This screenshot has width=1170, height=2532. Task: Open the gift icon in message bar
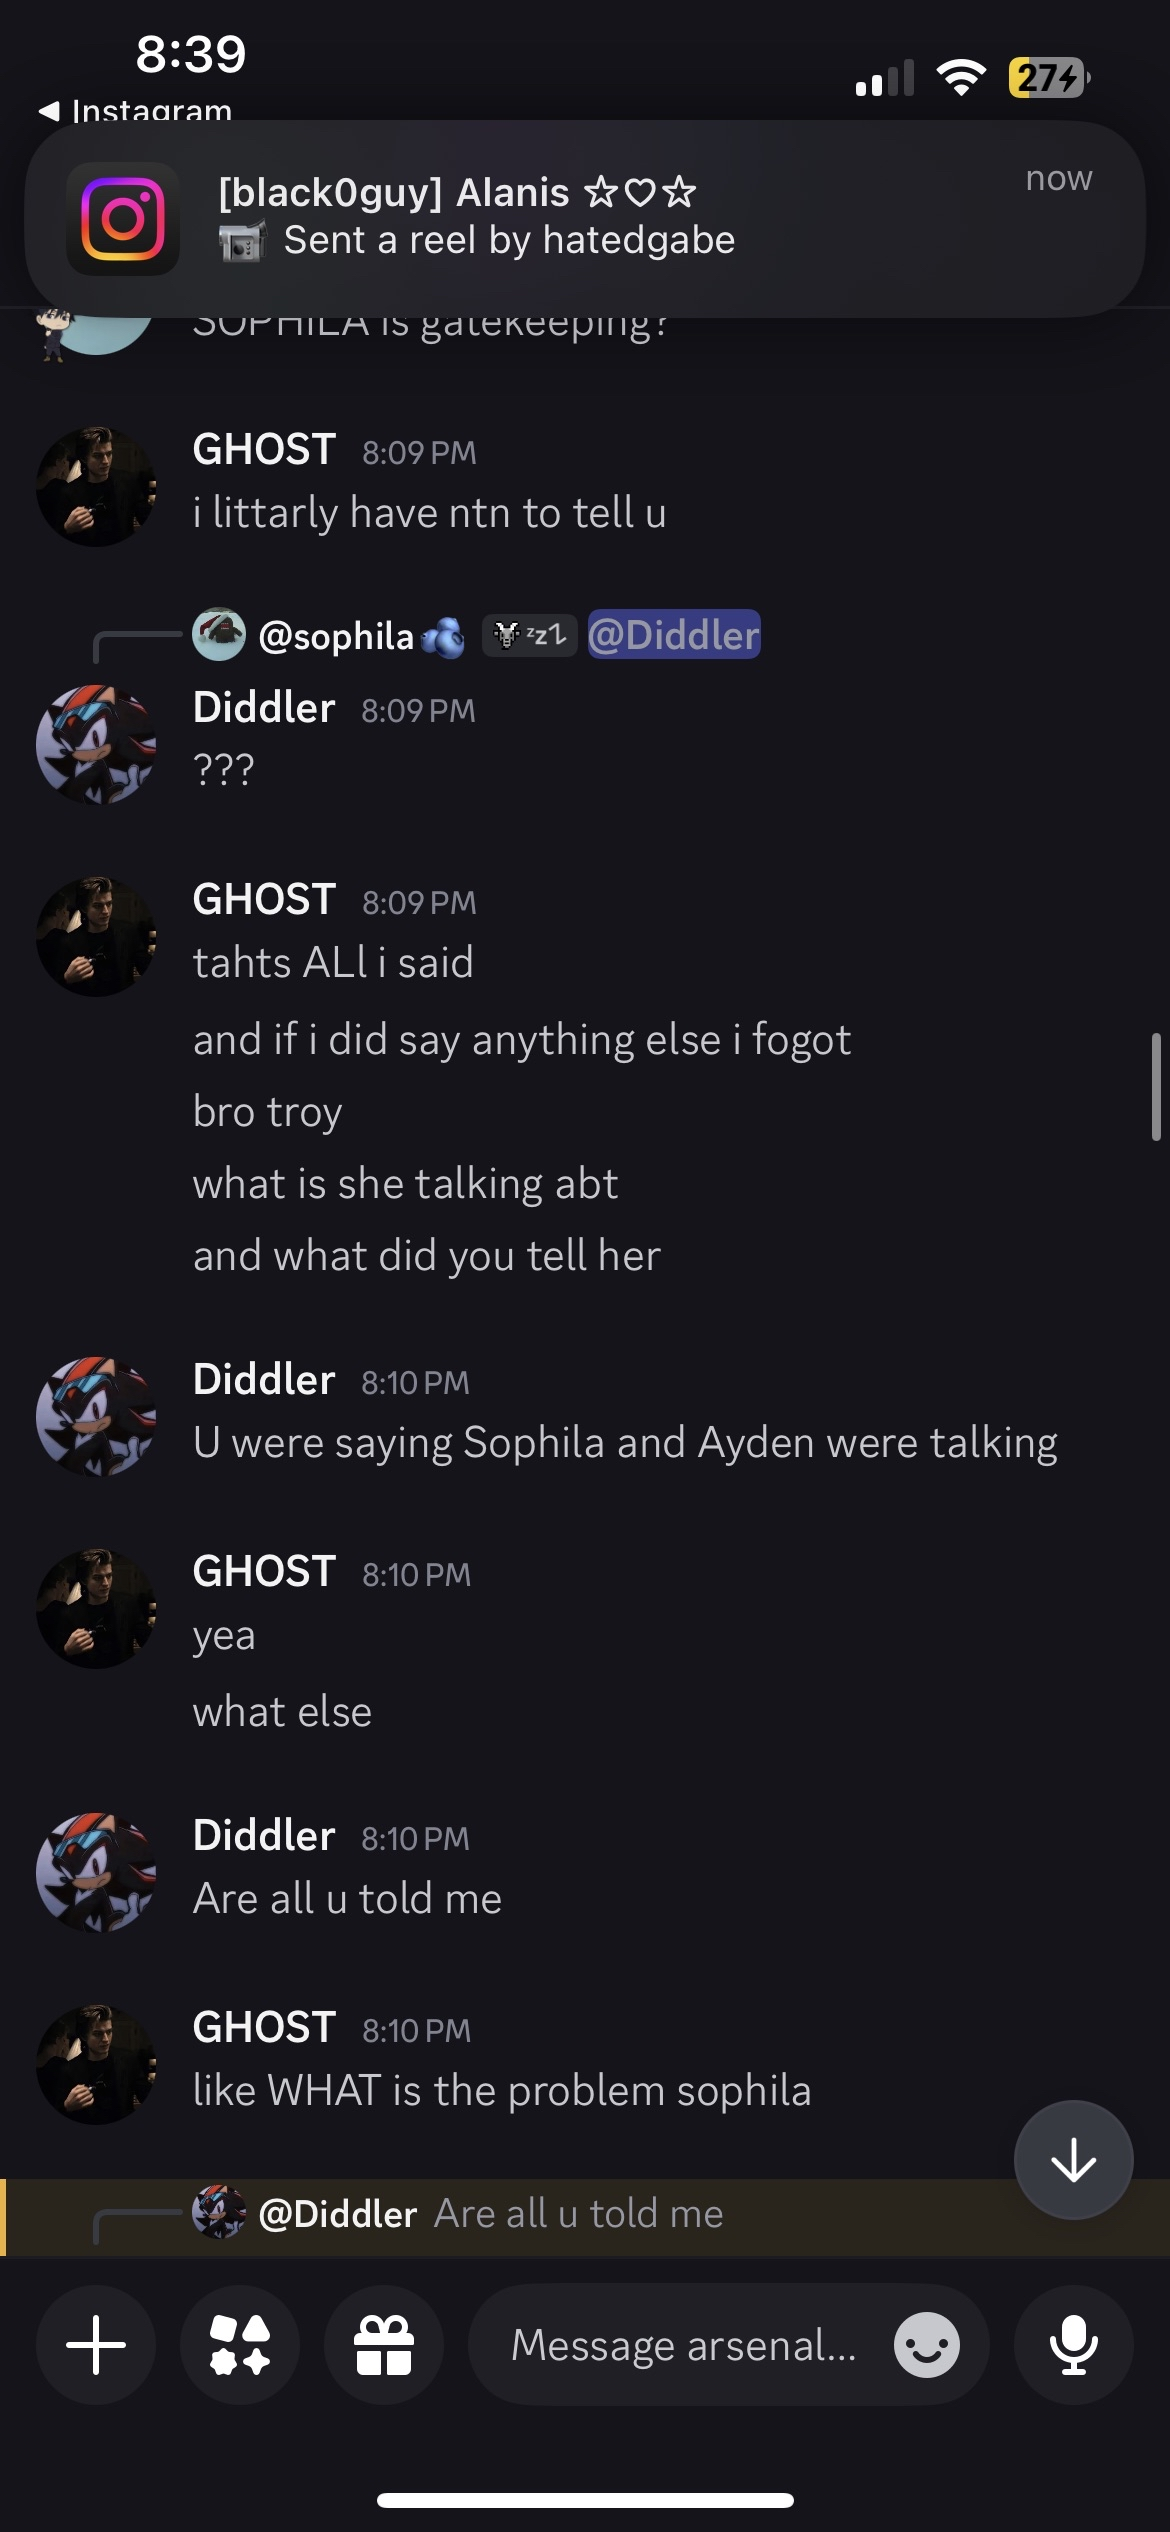[384, 2344]
